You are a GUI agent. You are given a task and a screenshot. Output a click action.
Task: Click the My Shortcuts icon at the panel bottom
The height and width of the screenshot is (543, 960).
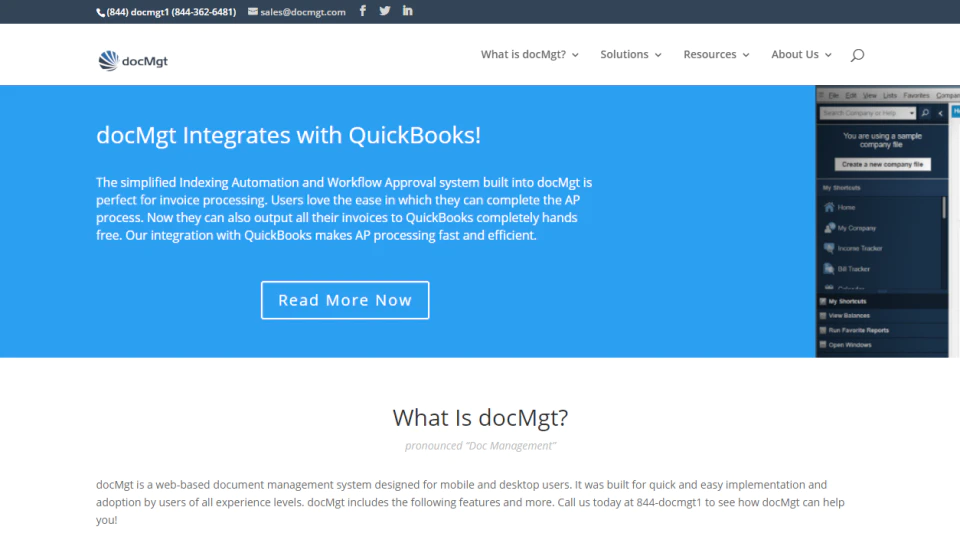tap(823, 301)
